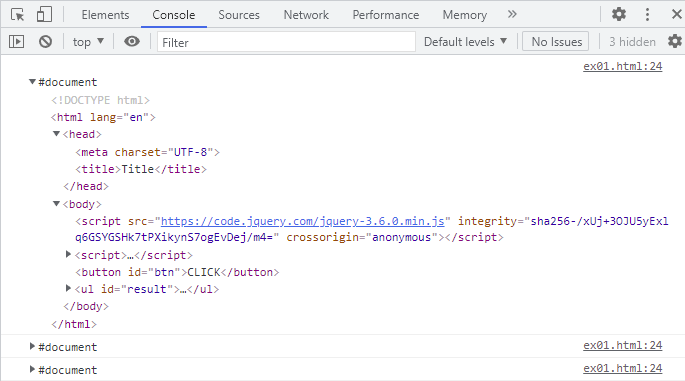Focus the console Filter input field
The width and height of the screenshot is (685, 381).
pyautogui.click(x=286, y=42)
